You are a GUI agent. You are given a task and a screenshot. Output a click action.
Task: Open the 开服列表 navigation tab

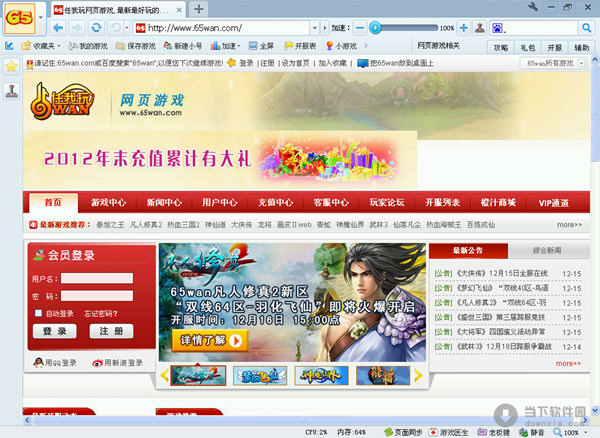[x=442, y=202]
